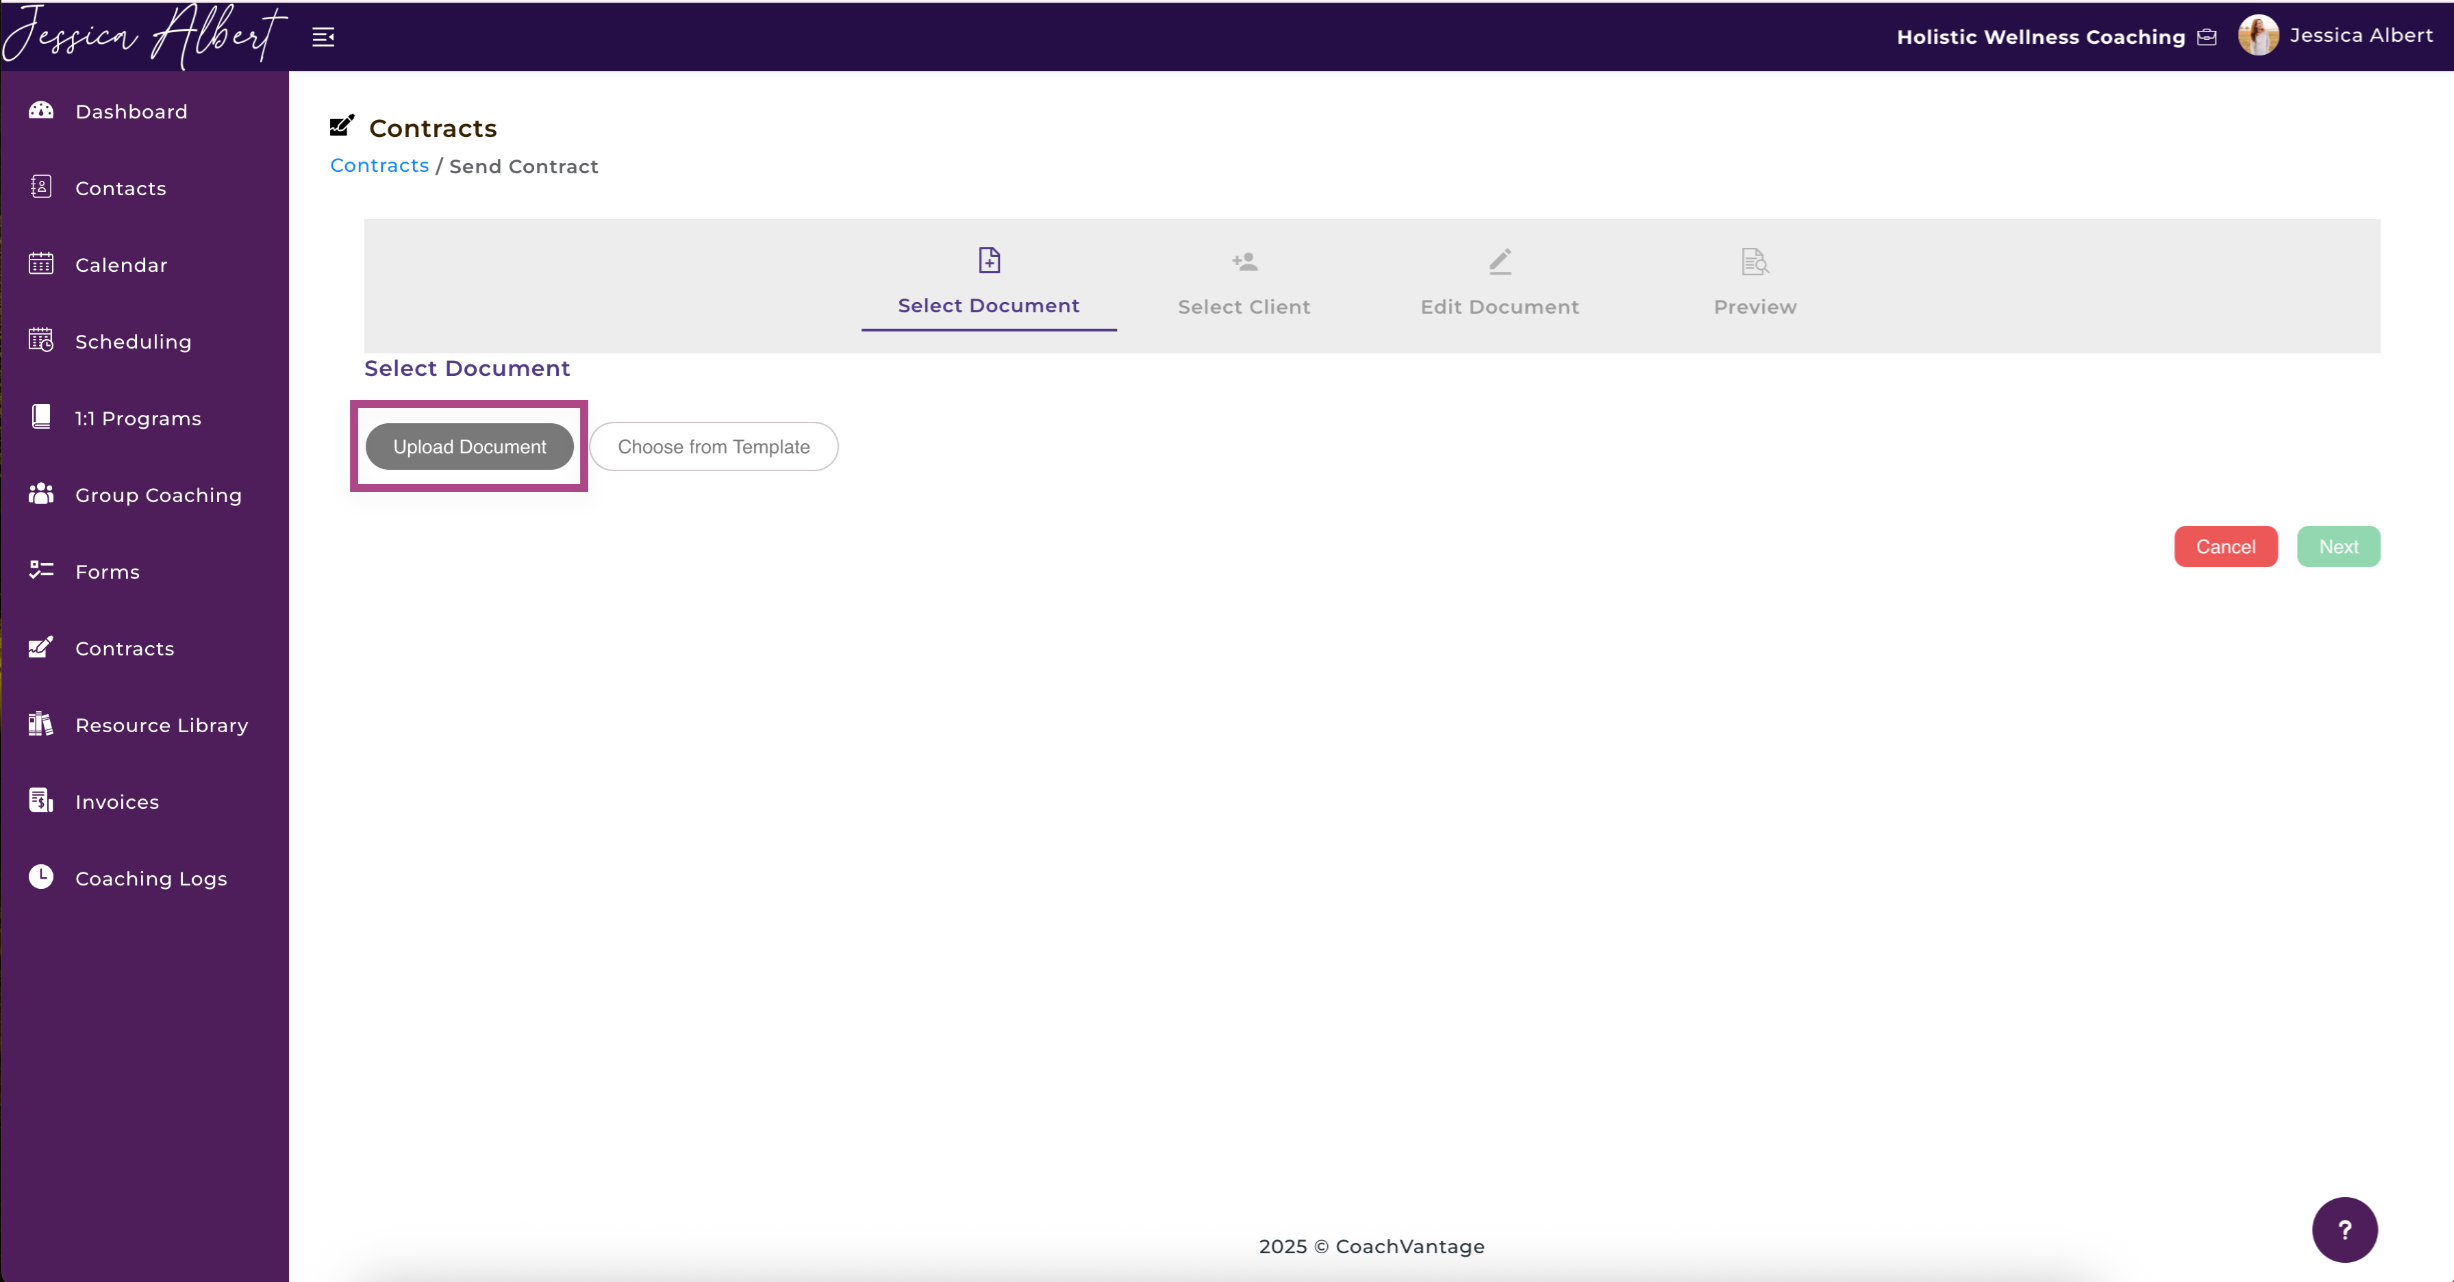Screen dimensions: 2454x1282
Task: Click Choose from Template button
Action: 714,446
